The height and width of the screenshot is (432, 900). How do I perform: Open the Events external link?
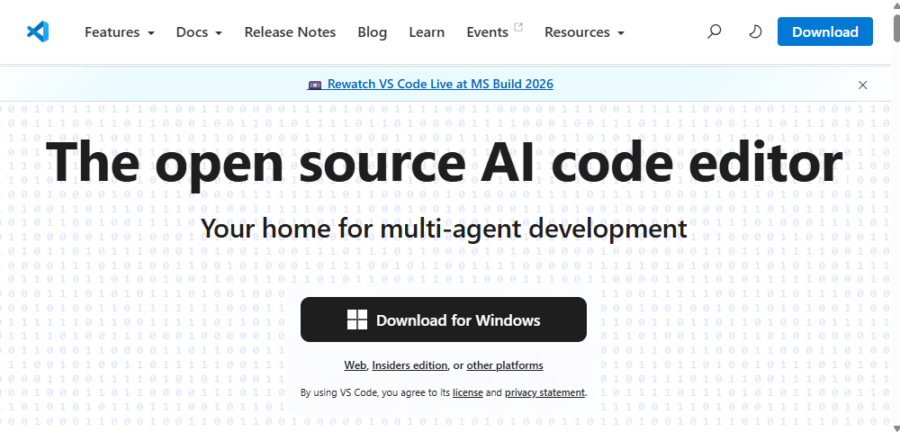(494, 32)
